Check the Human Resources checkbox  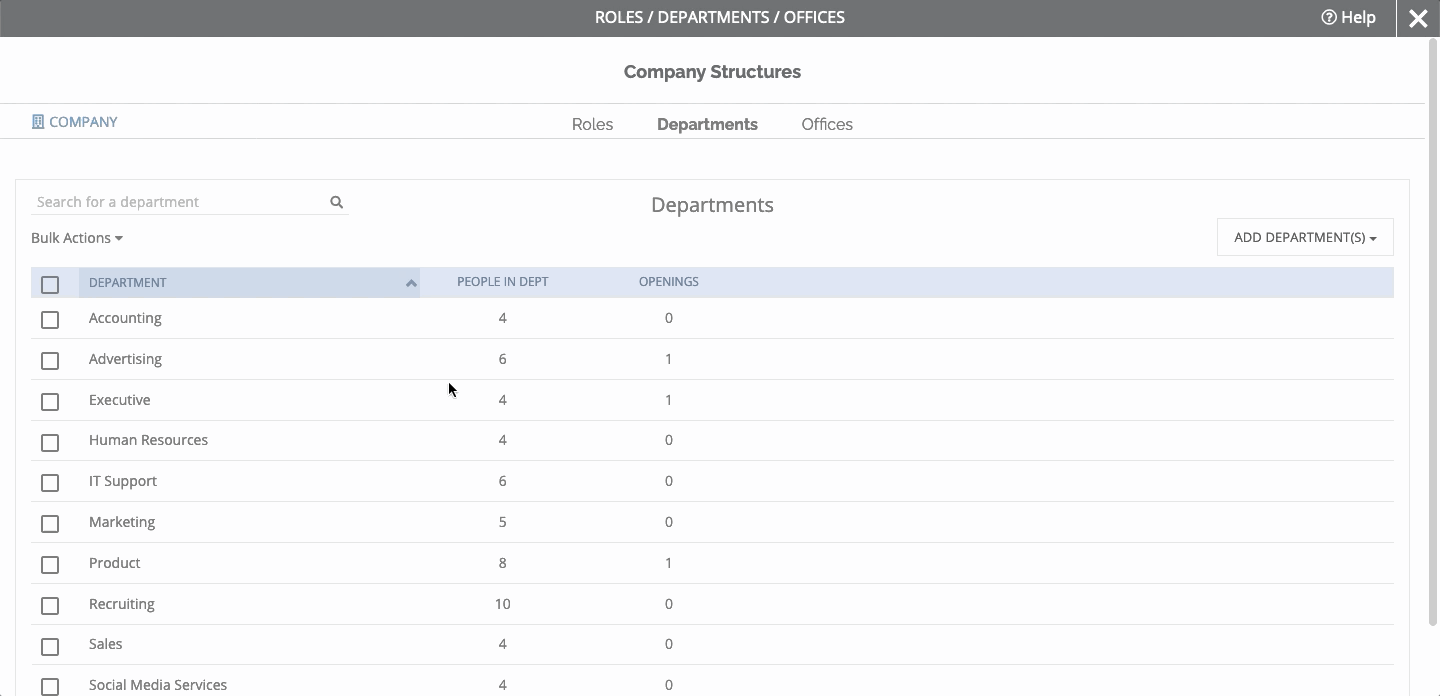[x=50, y=443]
